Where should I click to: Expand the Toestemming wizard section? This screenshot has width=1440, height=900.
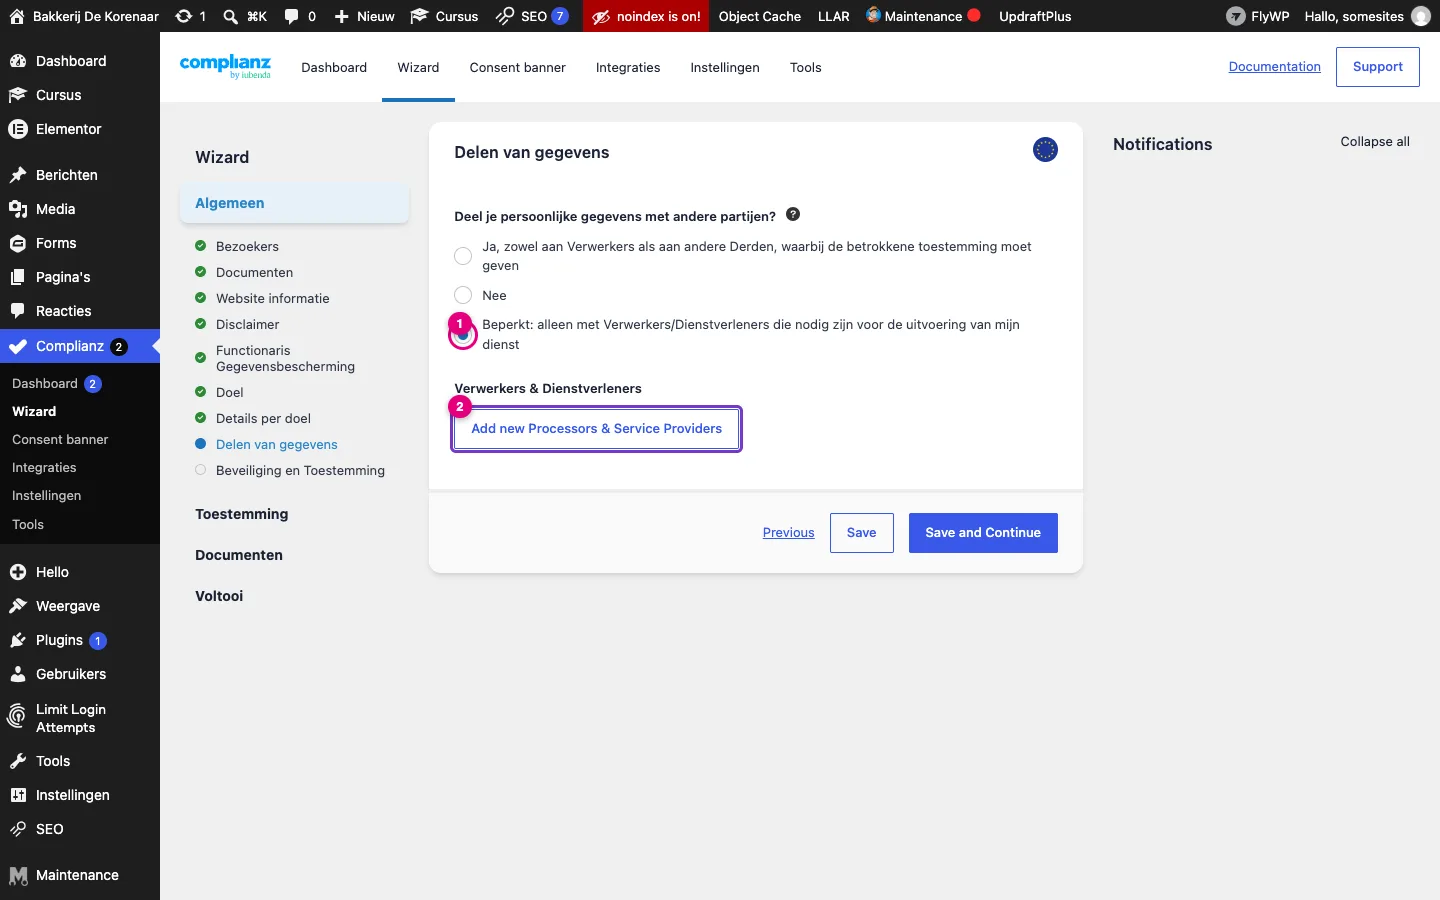click(x=242, y=514)
